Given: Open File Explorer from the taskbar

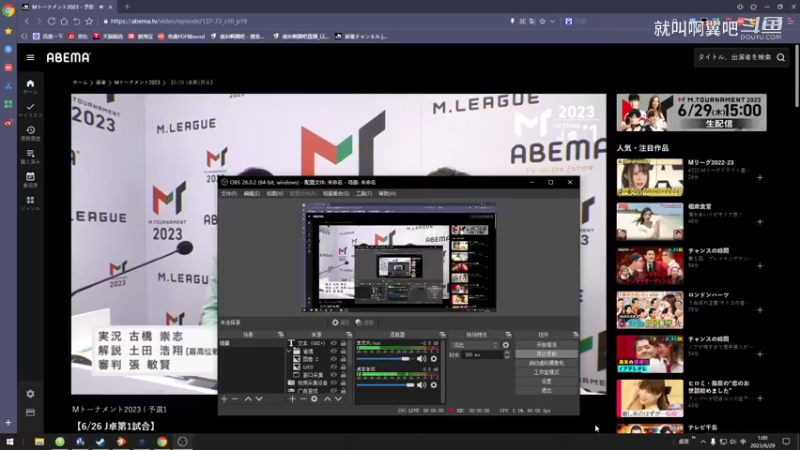Looking at the screenshot, I should tap(39, 441).
